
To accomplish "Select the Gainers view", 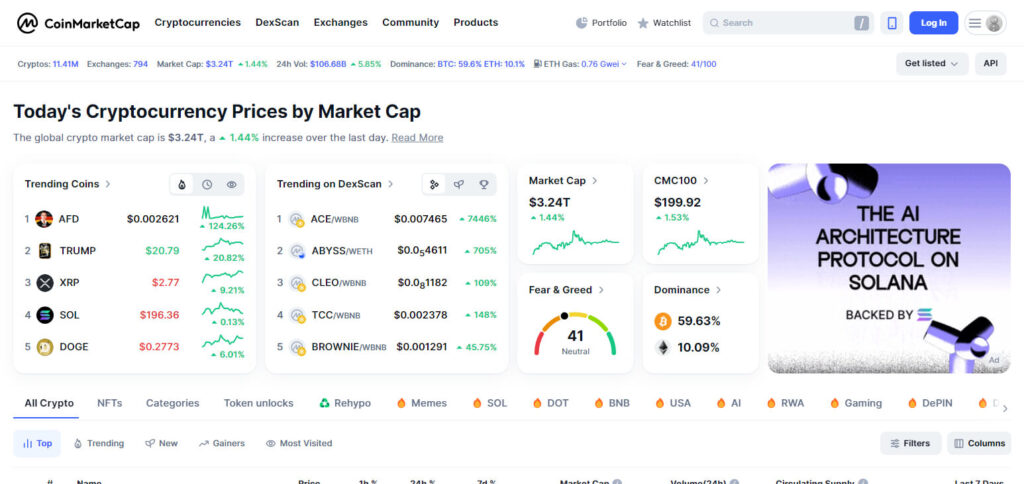I will click(222, 444).
